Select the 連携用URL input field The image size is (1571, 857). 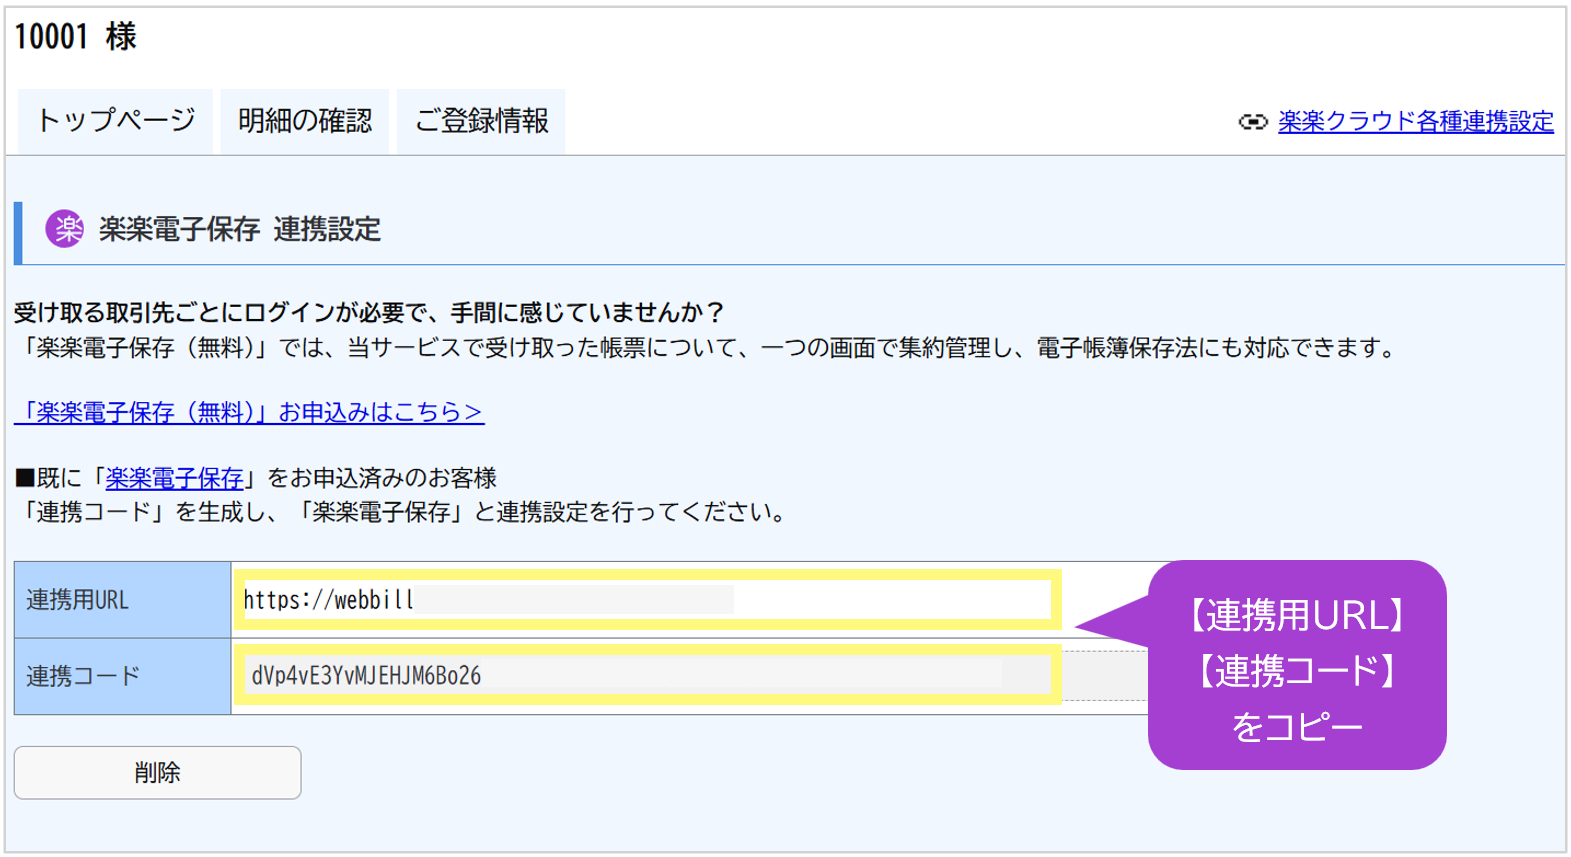click(x=647, y=600)
